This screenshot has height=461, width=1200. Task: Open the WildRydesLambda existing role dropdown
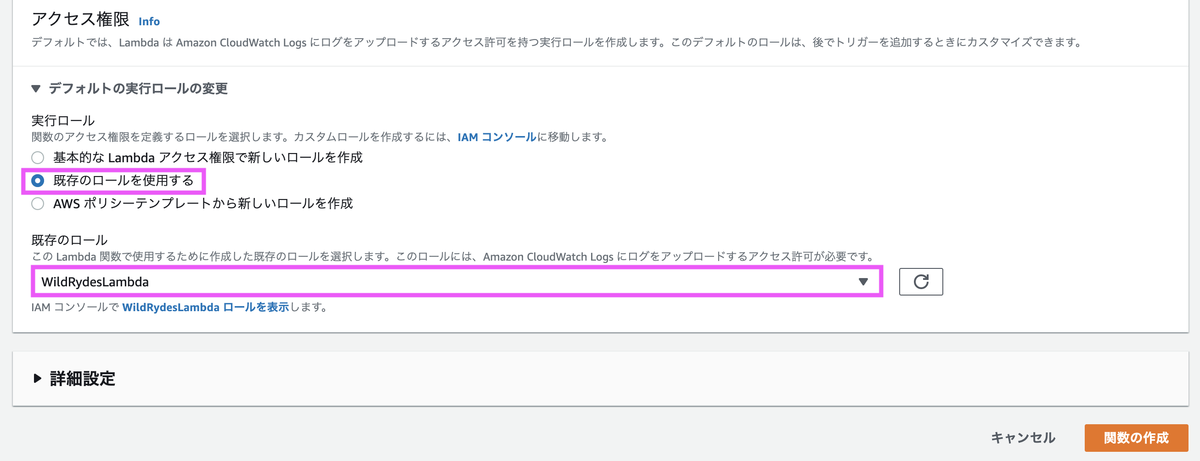(x=455, y=282)
